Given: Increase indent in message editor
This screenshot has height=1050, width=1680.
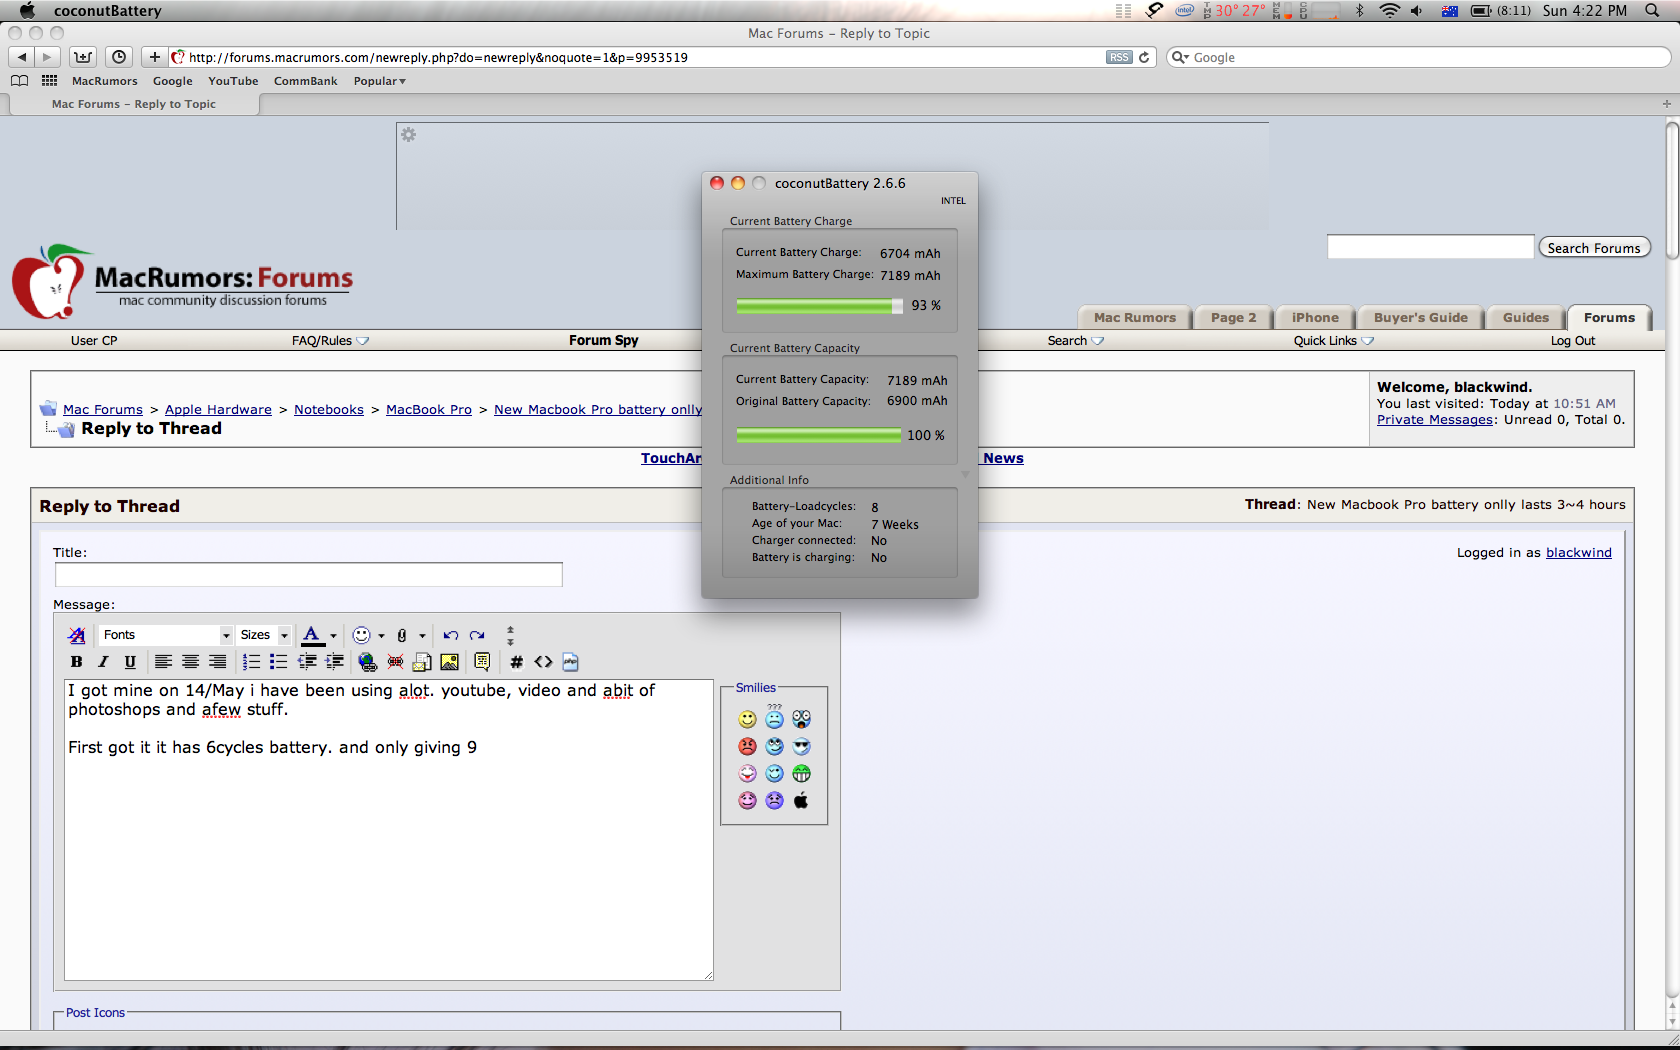Looking at the screenshot, I should pyautogui.click(x=335, y=662).
